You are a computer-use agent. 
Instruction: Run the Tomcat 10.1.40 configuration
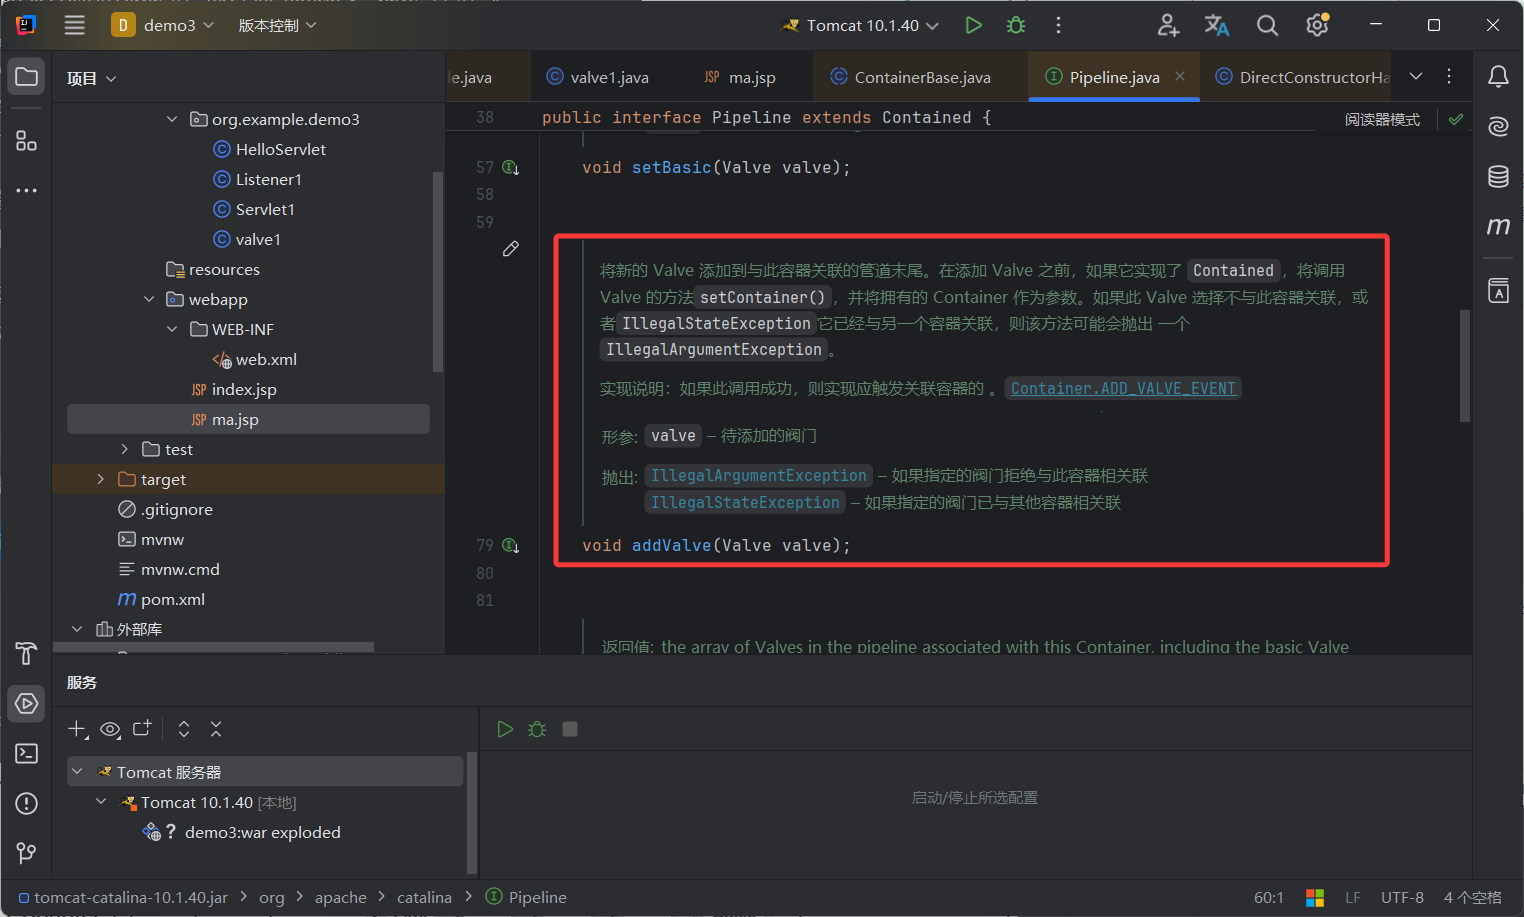(973, 26)
